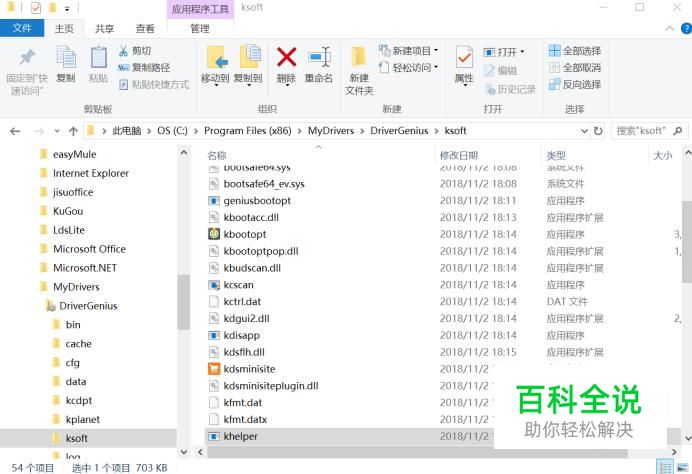The height and width of the screenshot is (474, 692).
Task: Collapse the ribbon with the chevron
Action: (x=669, y=29)
